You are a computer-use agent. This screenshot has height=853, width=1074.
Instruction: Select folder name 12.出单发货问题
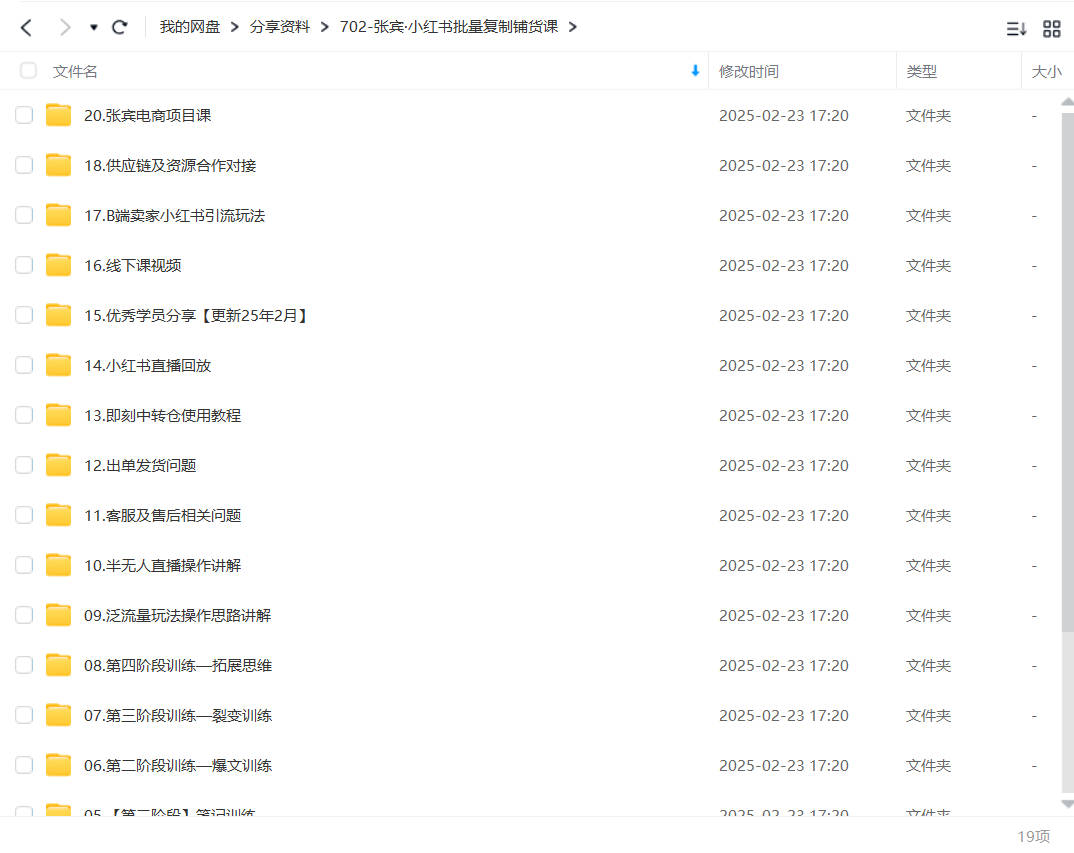tap(140, 466)
